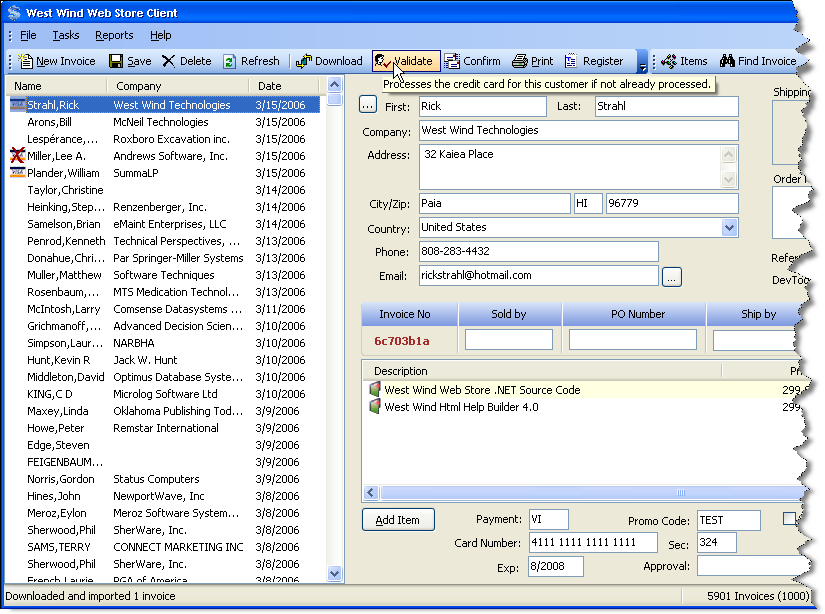The height and width of the screenshot is (614, 825).
Task: Click into the First name field
Action: click(x=483, y=106)
